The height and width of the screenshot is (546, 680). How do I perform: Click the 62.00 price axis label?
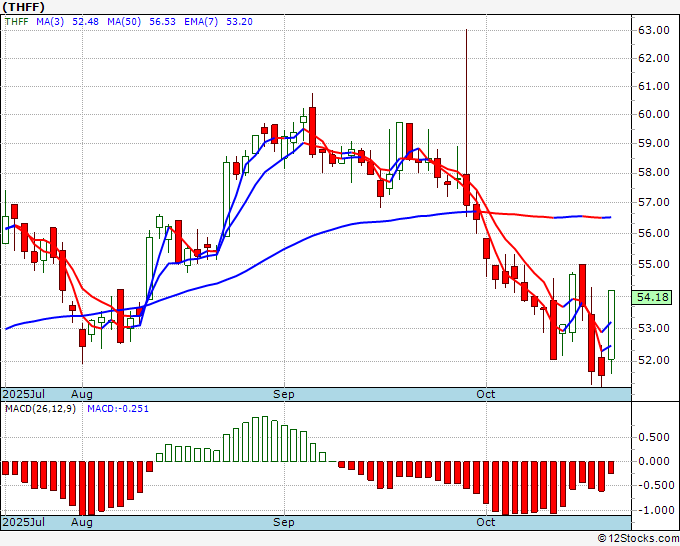coord(654,58)
